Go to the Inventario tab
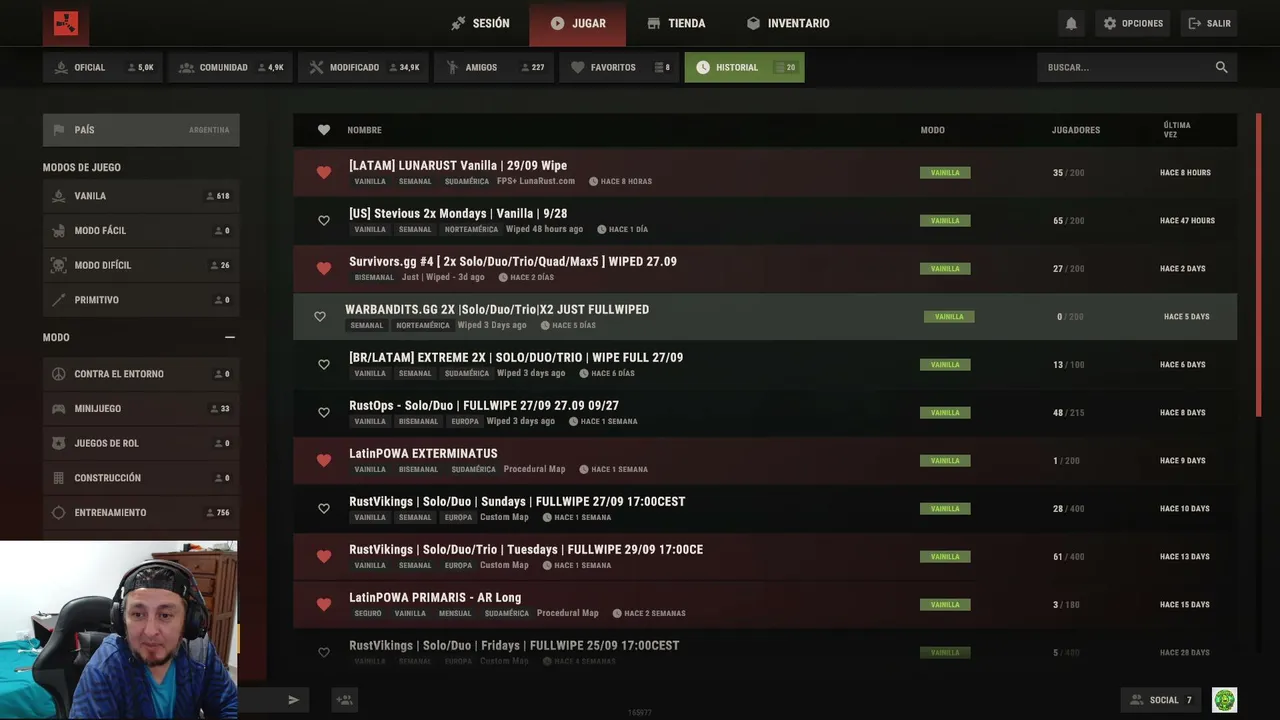This screenshot has width=1280, height=720. [788, 23]
